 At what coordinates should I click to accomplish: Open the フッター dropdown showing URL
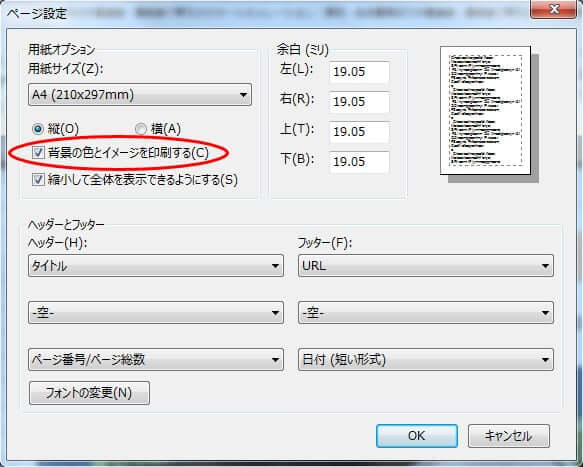coord(426,265)
